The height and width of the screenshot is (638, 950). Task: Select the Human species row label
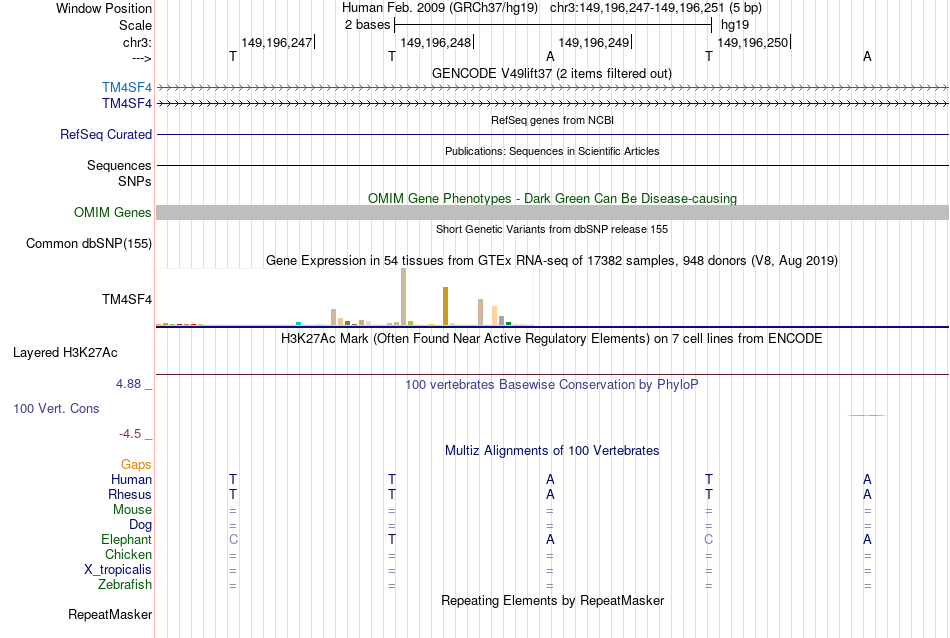point(131,480)
